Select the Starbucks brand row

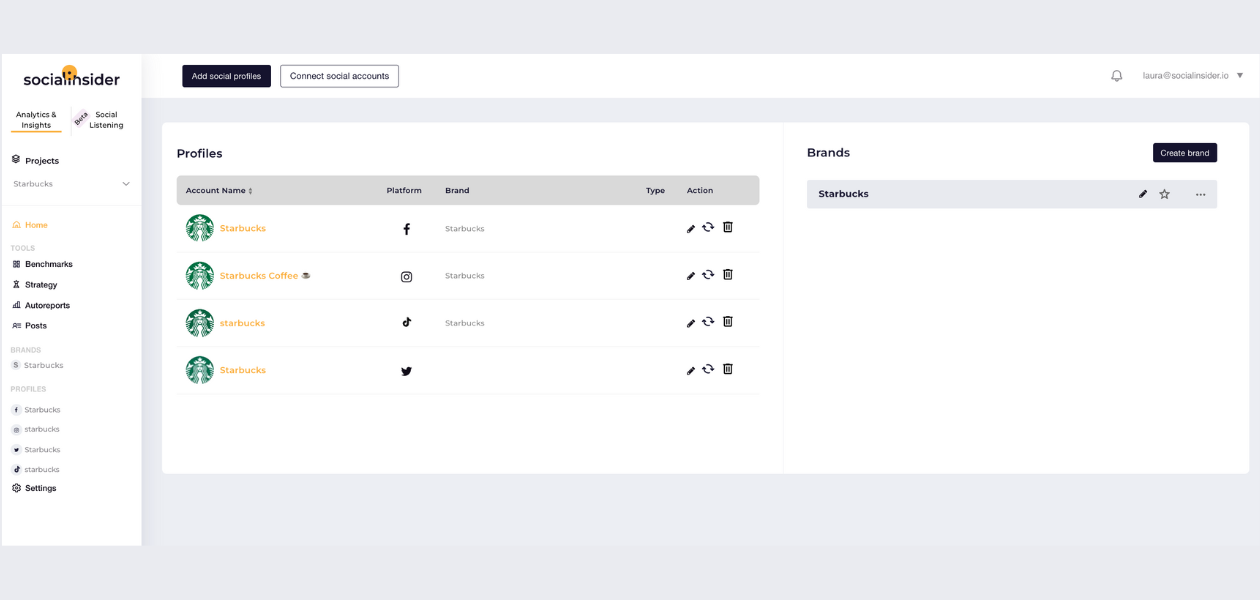(x=1012, y=194)
